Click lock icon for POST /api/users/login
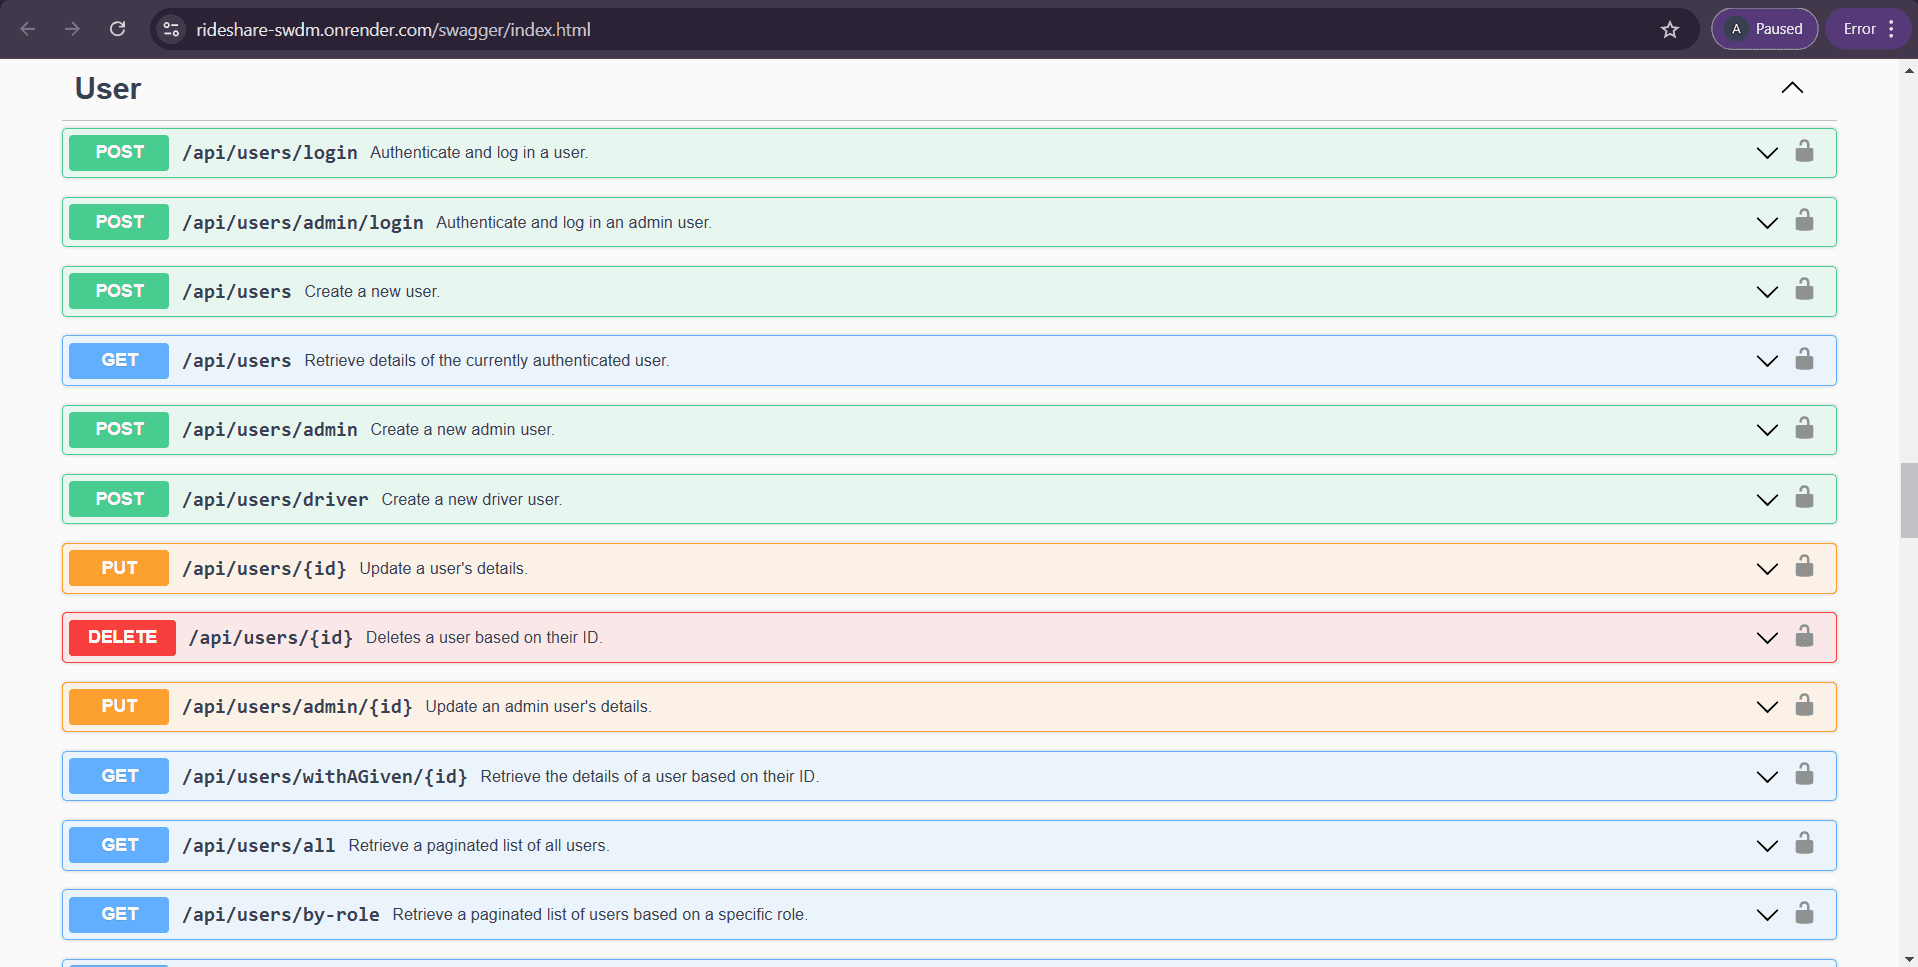1918x967 pixels. (x=1804, y=152)
